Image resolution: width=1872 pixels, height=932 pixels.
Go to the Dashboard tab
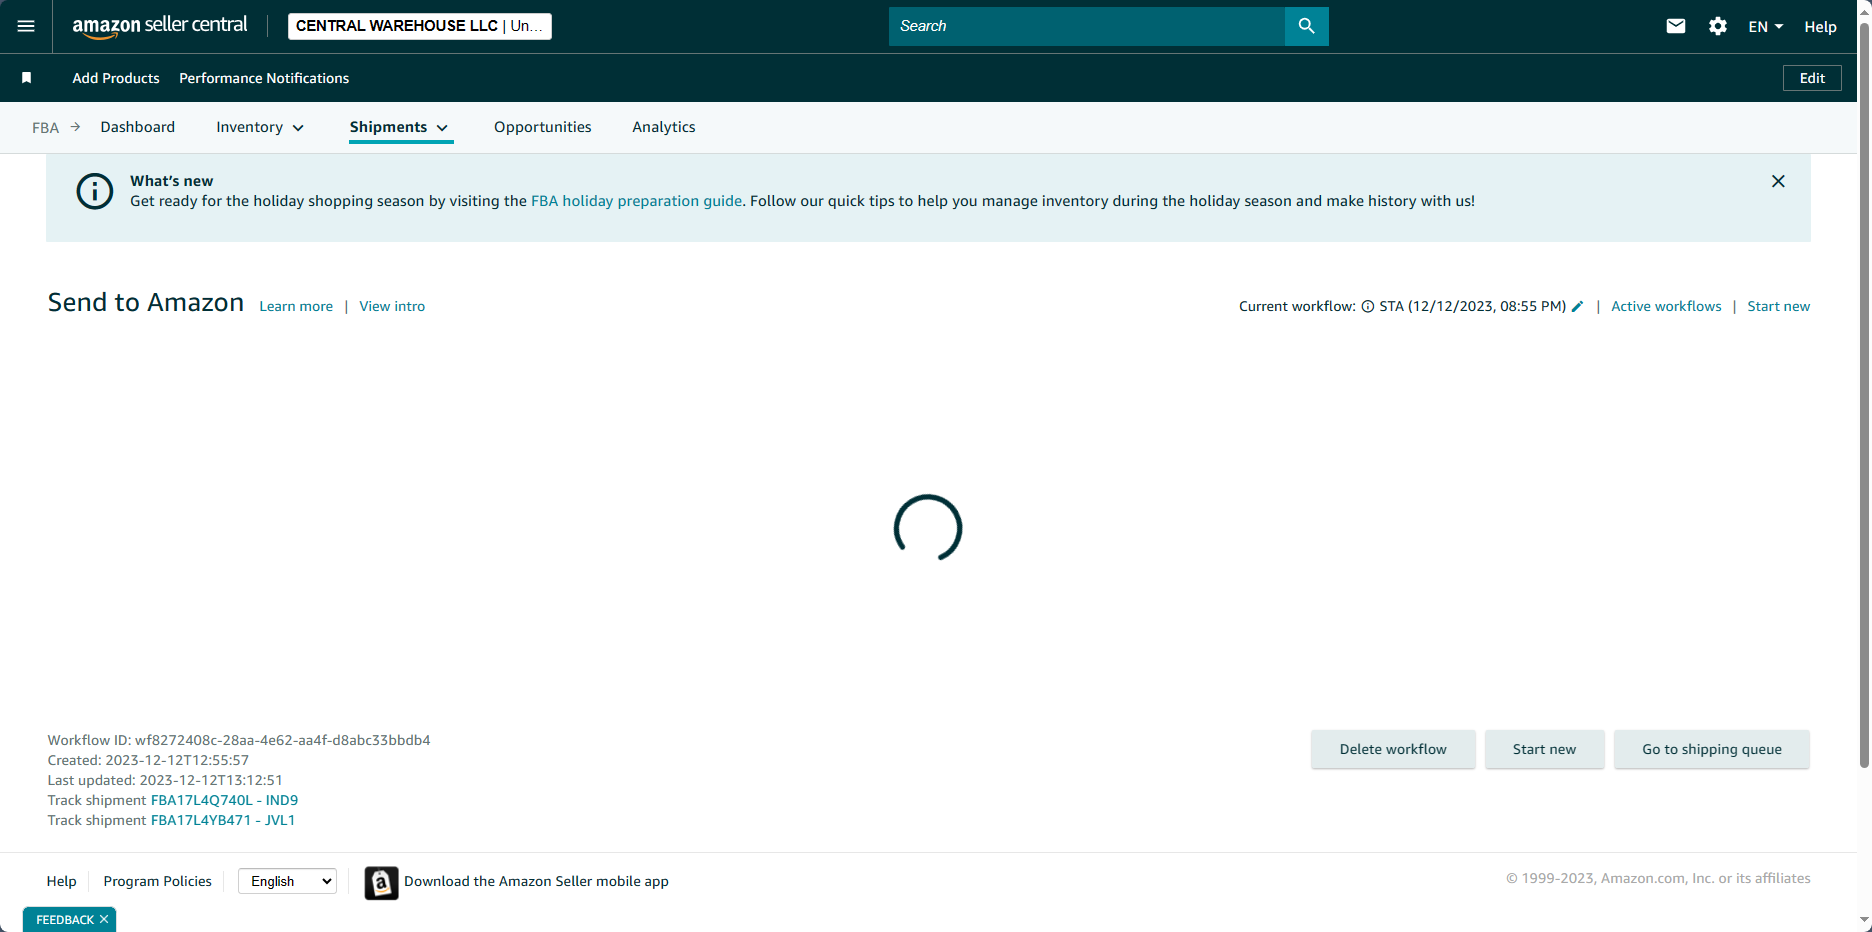138,127
